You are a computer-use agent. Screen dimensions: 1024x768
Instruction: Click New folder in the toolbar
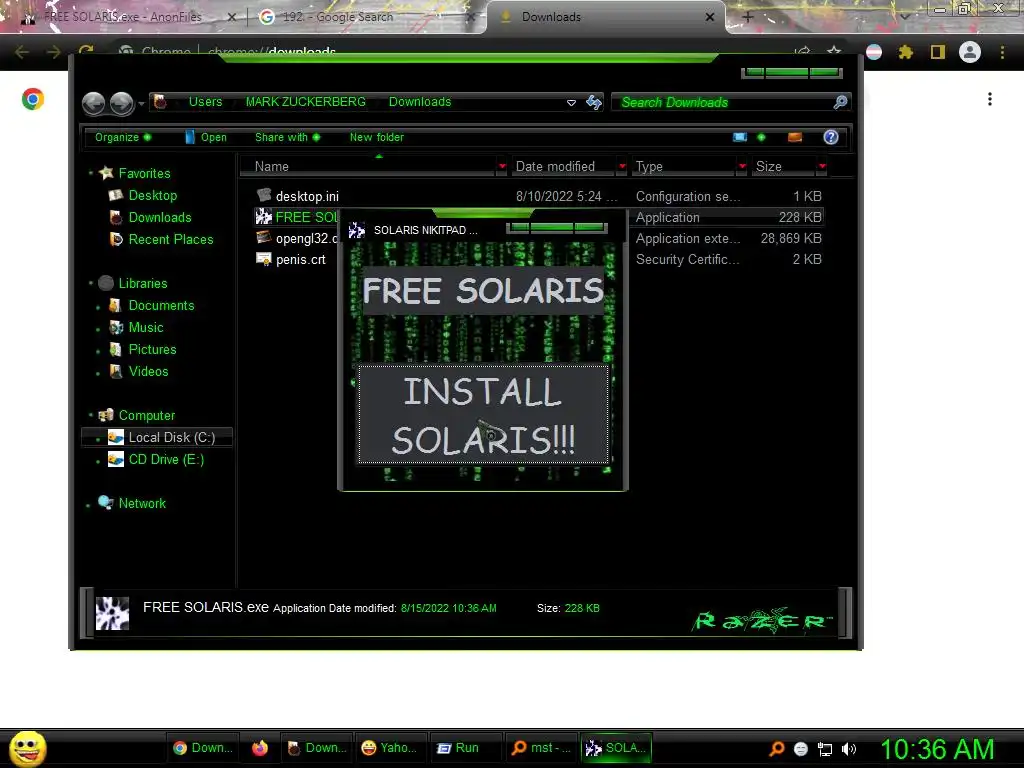(x=376, y=137)
